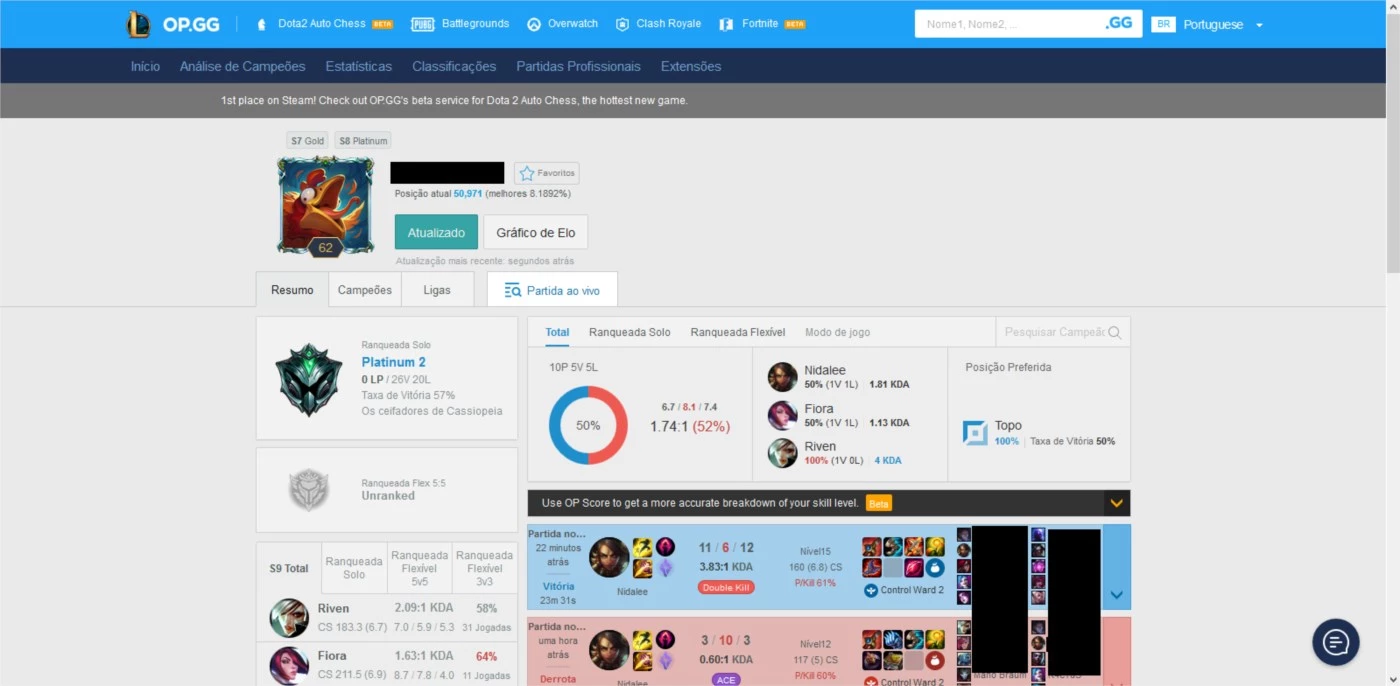Click the Dota 2 Auto Chess announcement banner
The width and height of the screenshot is (1400, 686).
click(x=454, y=100)
